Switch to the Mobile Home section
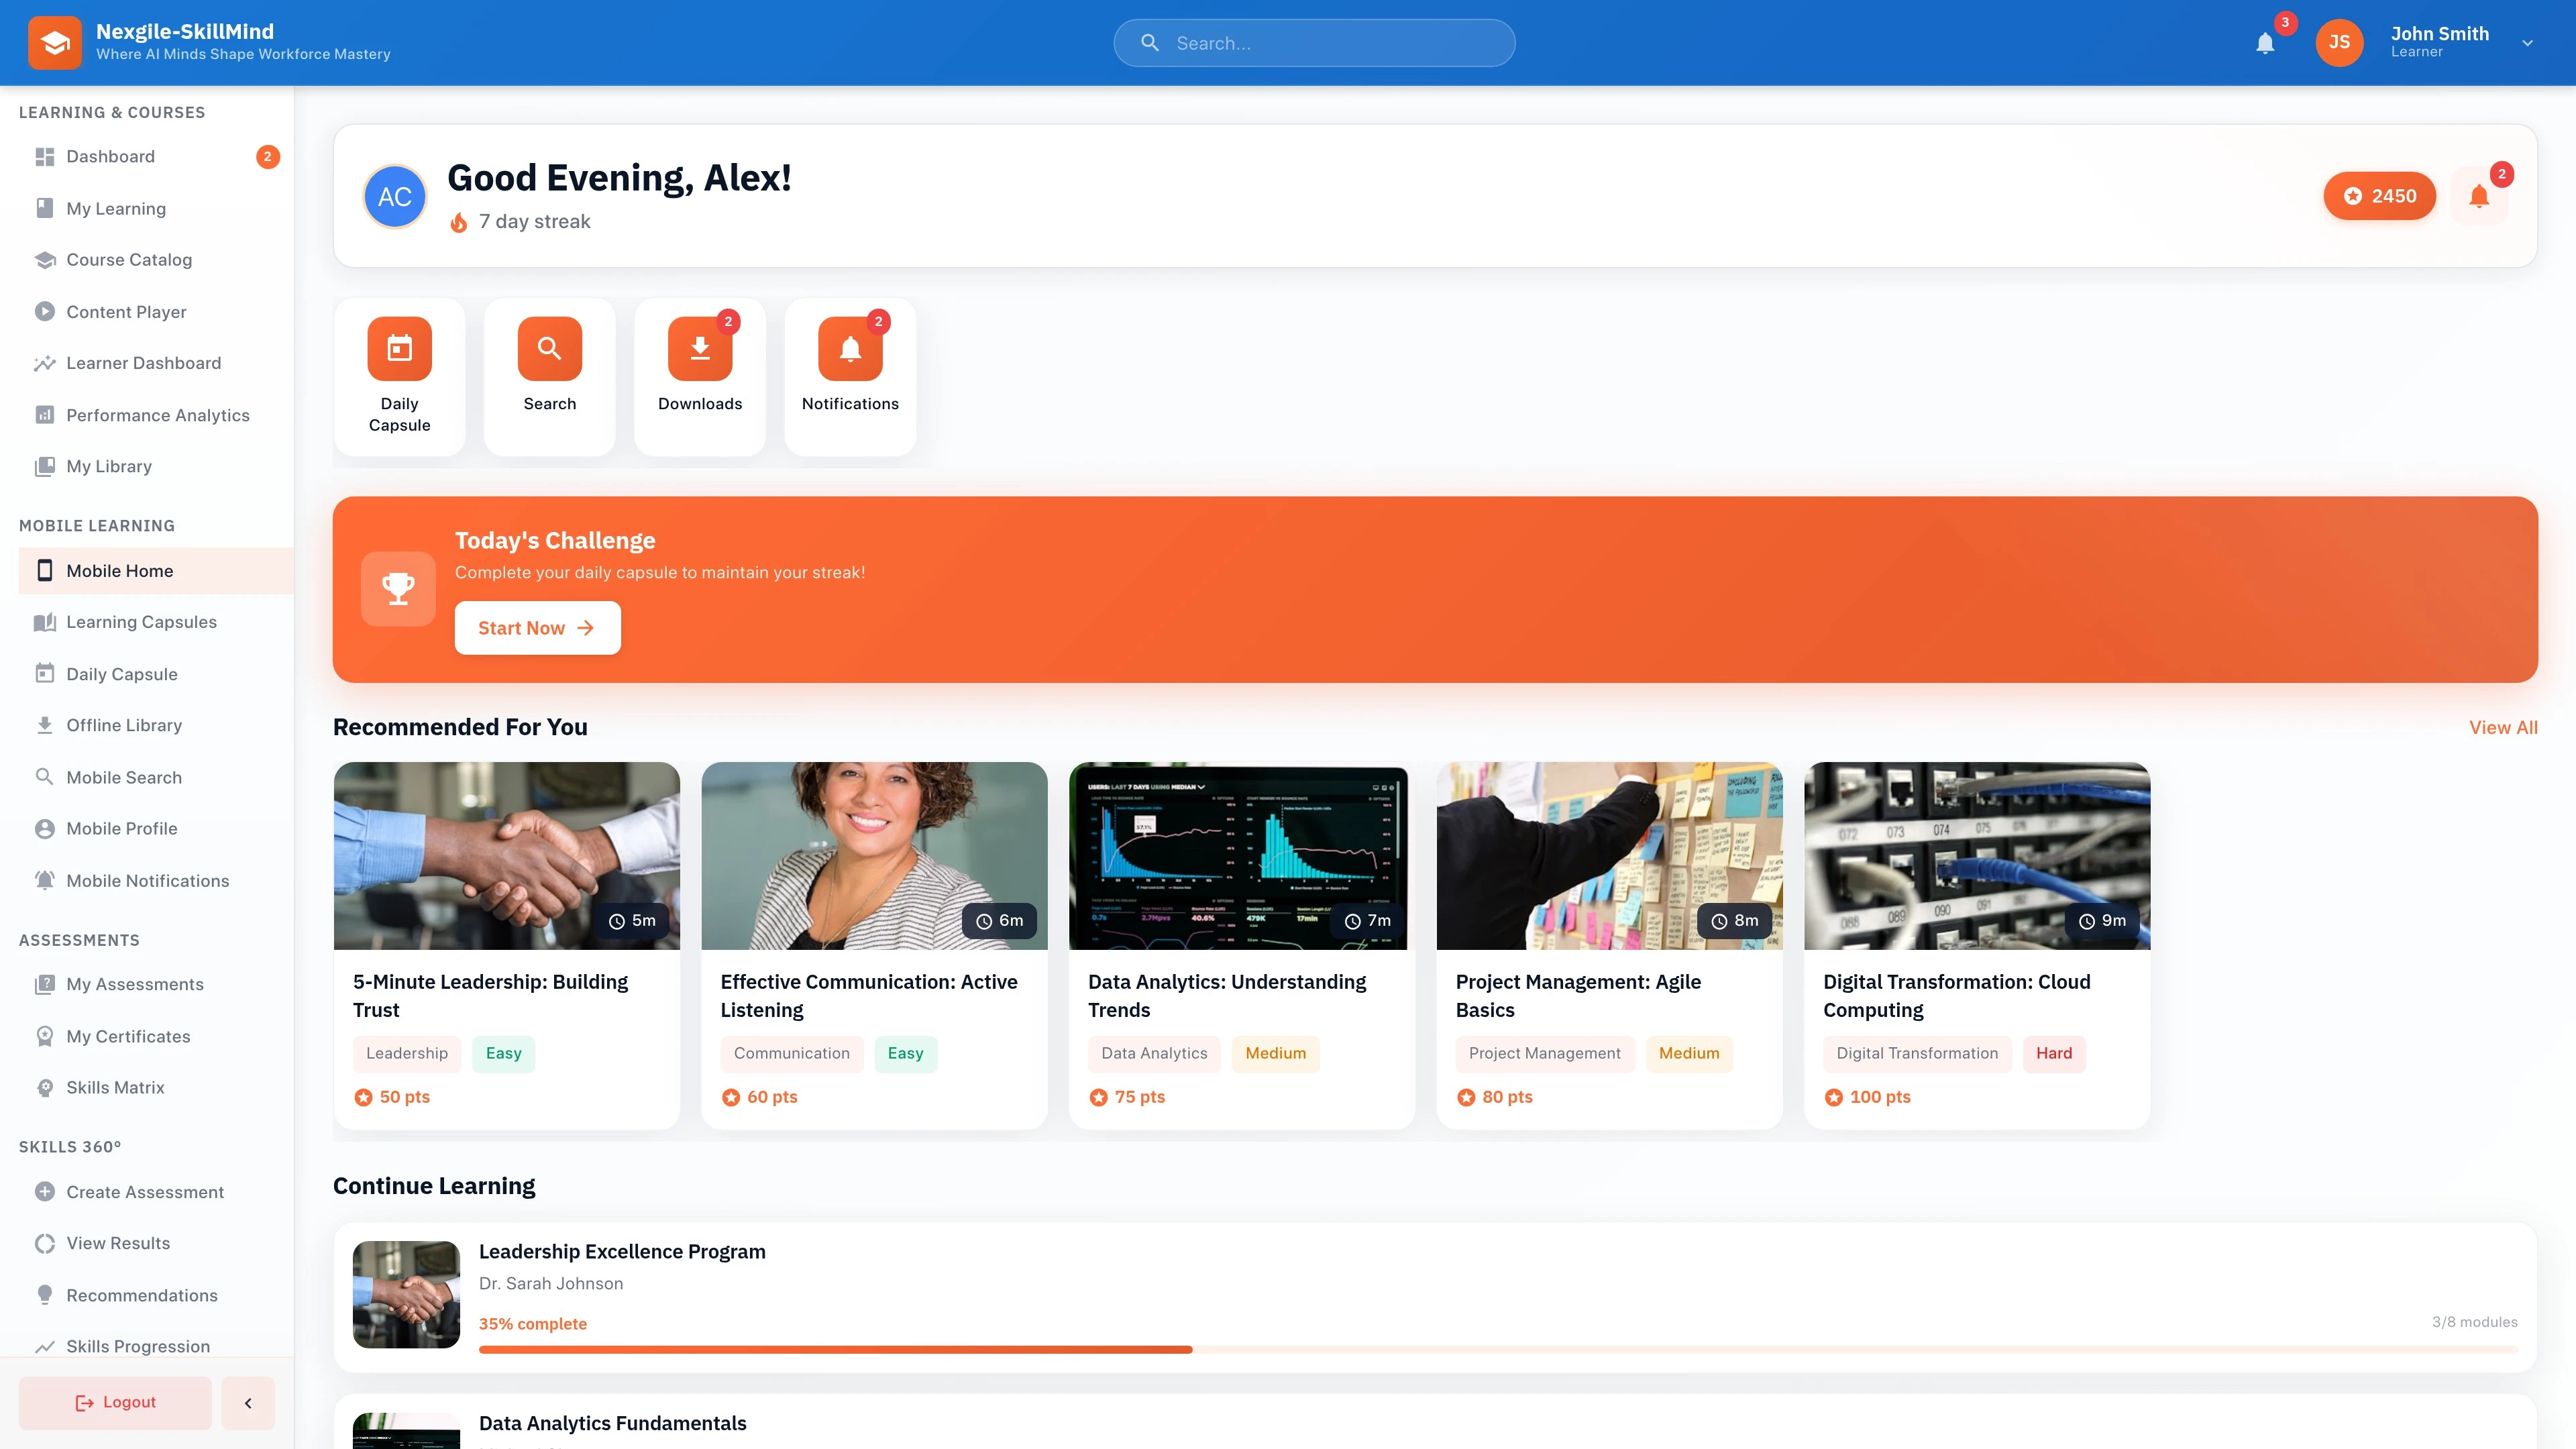This screenshot has height=1449, width=2576. 119,570
